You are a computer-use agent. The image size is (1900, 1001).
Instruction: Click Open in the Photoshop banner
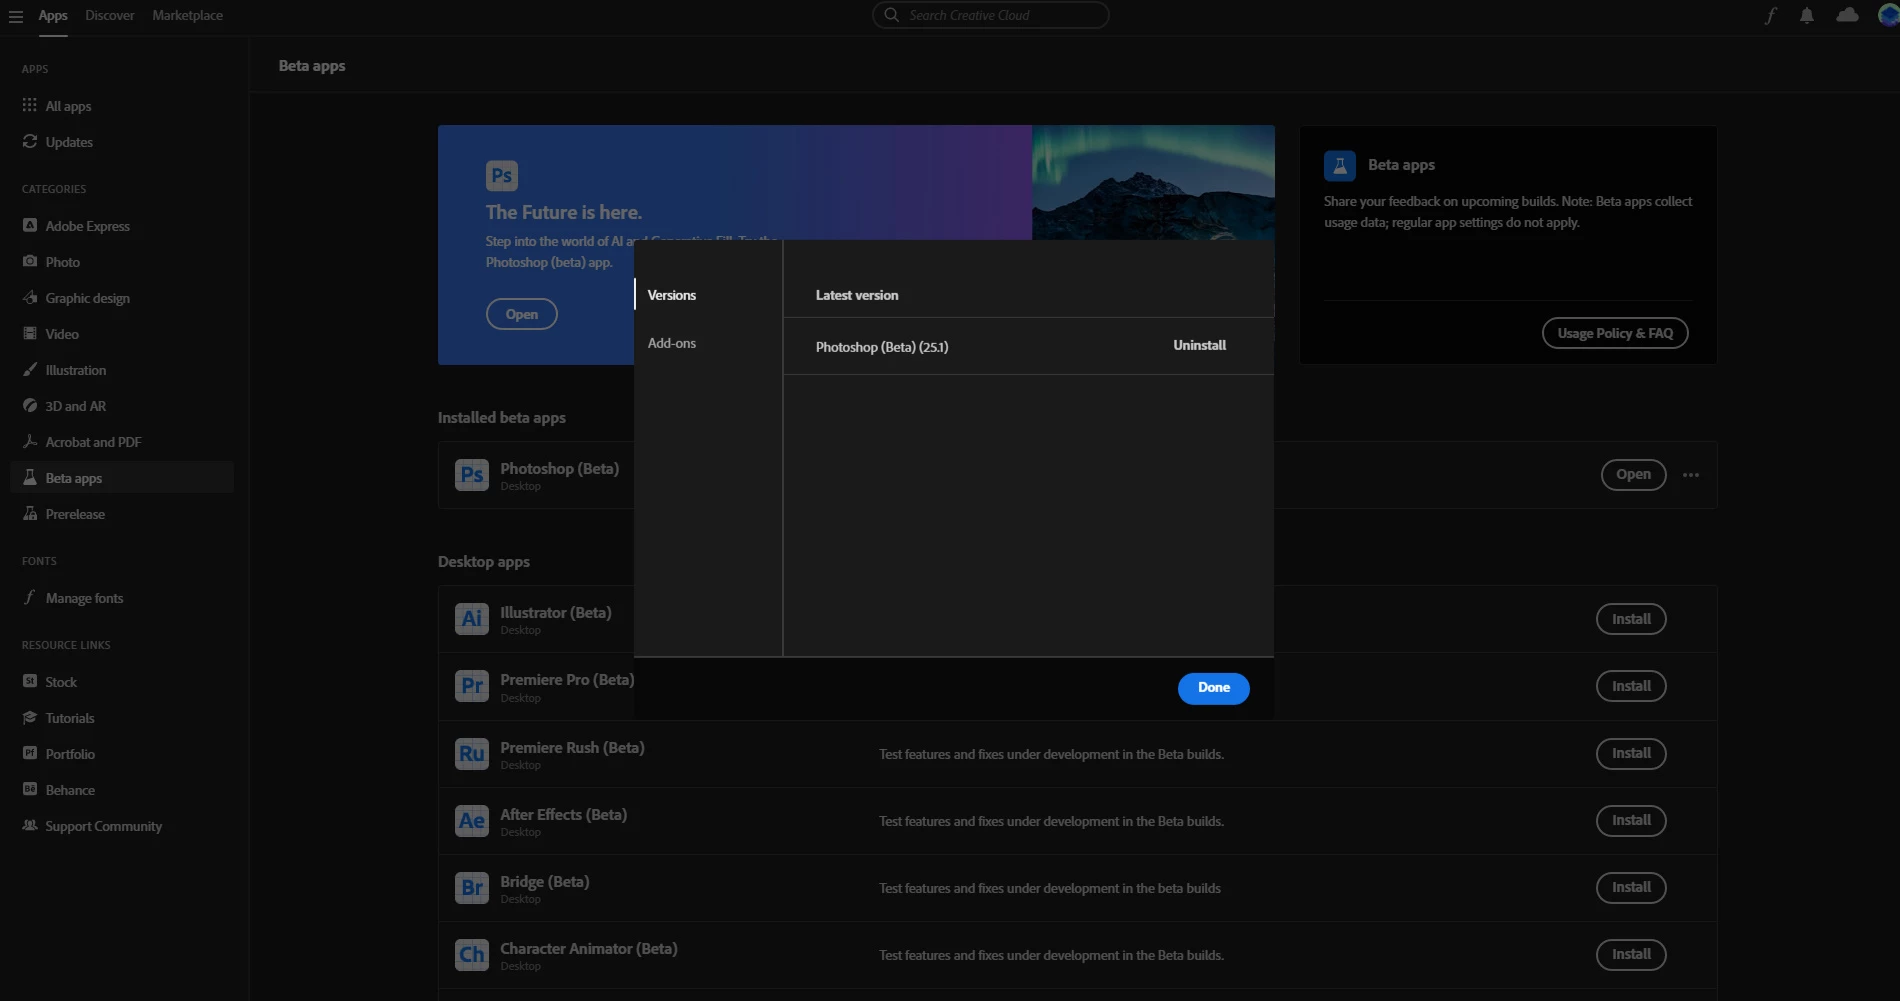point(522,314)
